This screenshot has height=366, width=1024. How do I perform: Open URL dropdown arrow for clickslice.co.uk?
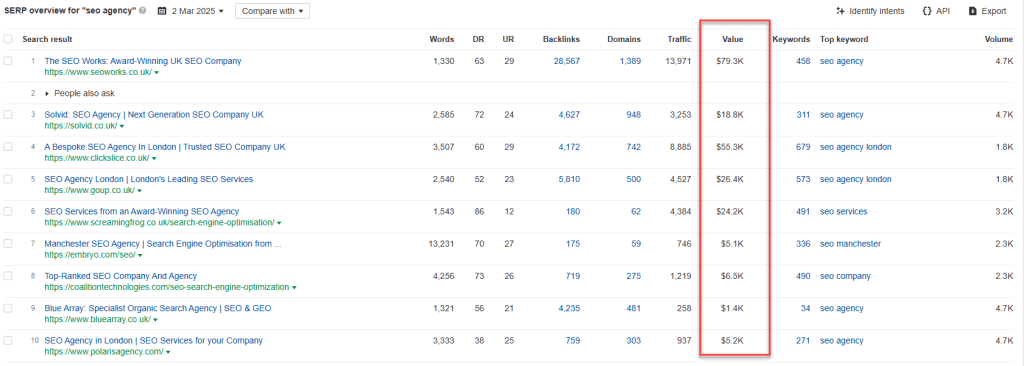click(x=153, y=158)
